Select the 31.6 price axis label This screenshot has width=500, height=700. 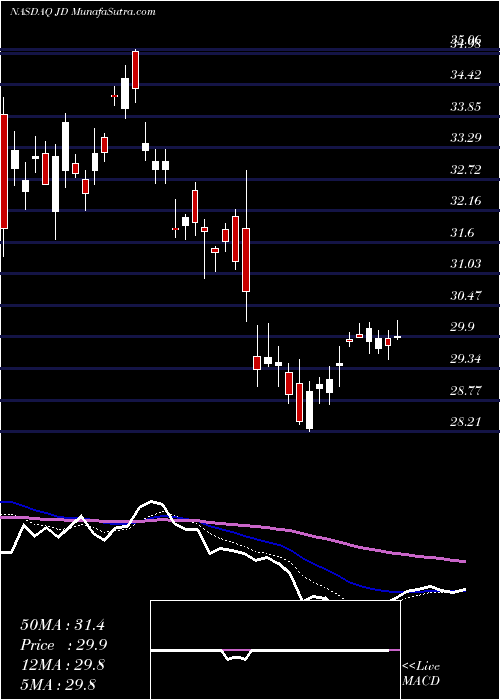pyautogui.click(x=462, y=233)
